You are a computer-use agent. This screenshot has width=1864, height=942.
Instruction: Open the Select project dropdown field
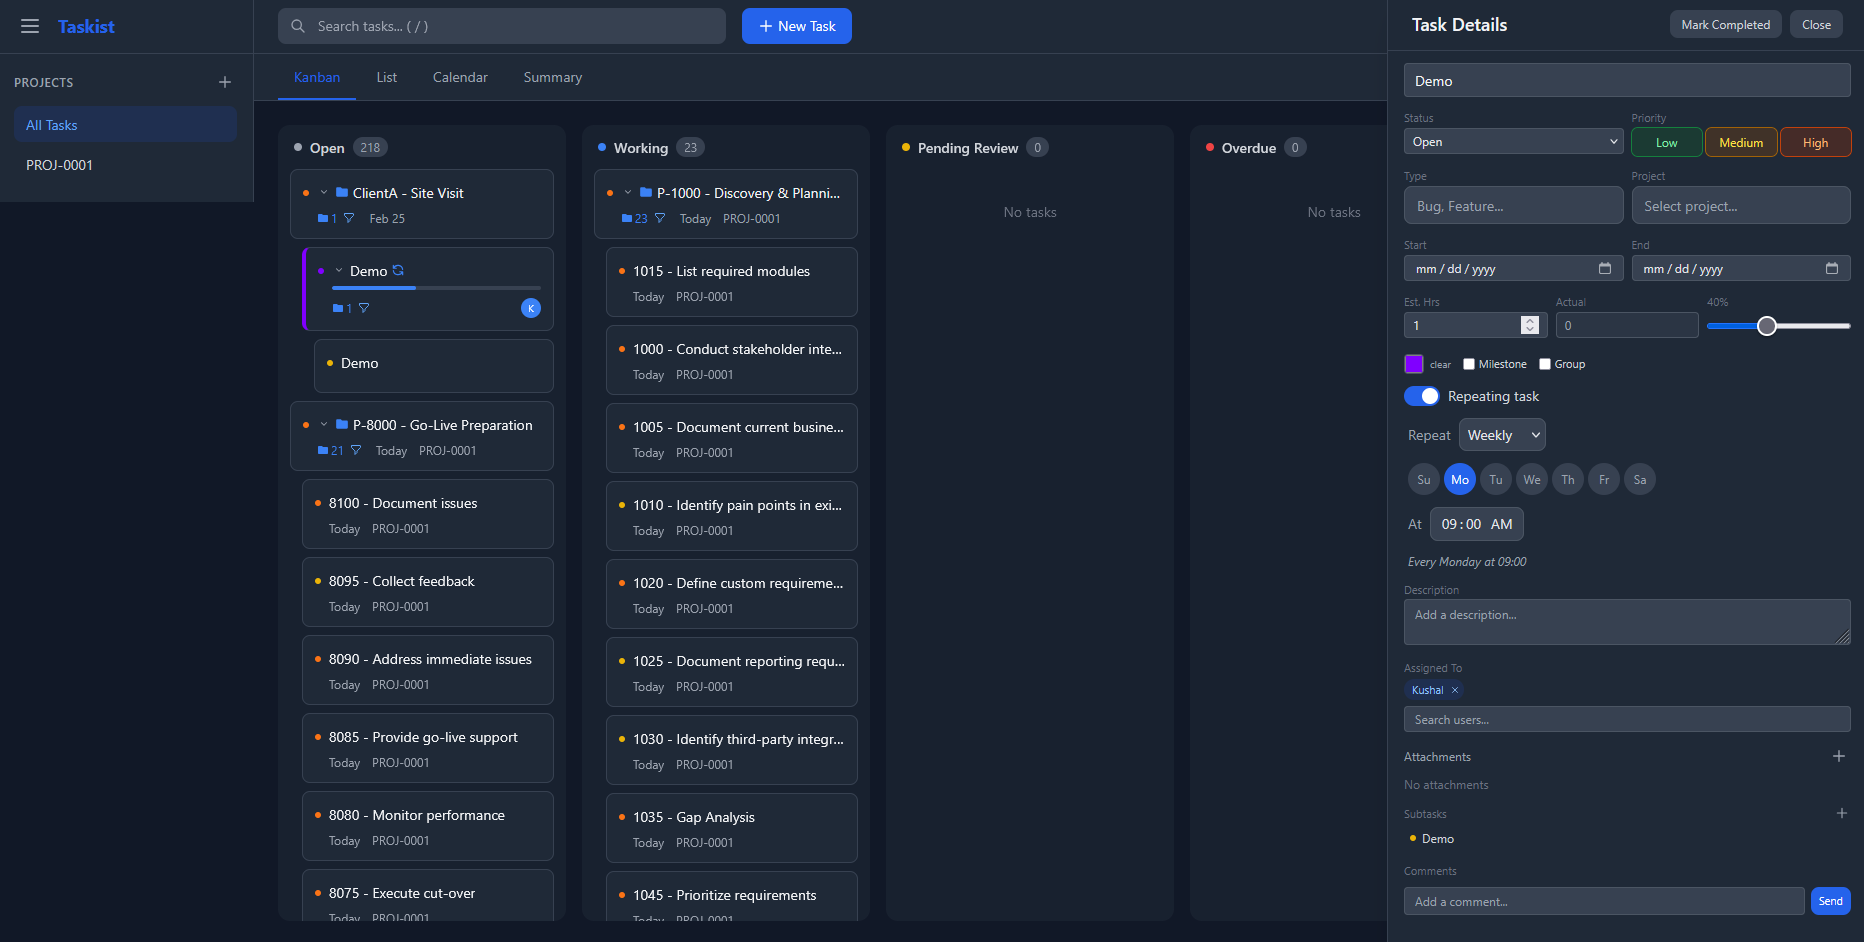coord(1741,206)
